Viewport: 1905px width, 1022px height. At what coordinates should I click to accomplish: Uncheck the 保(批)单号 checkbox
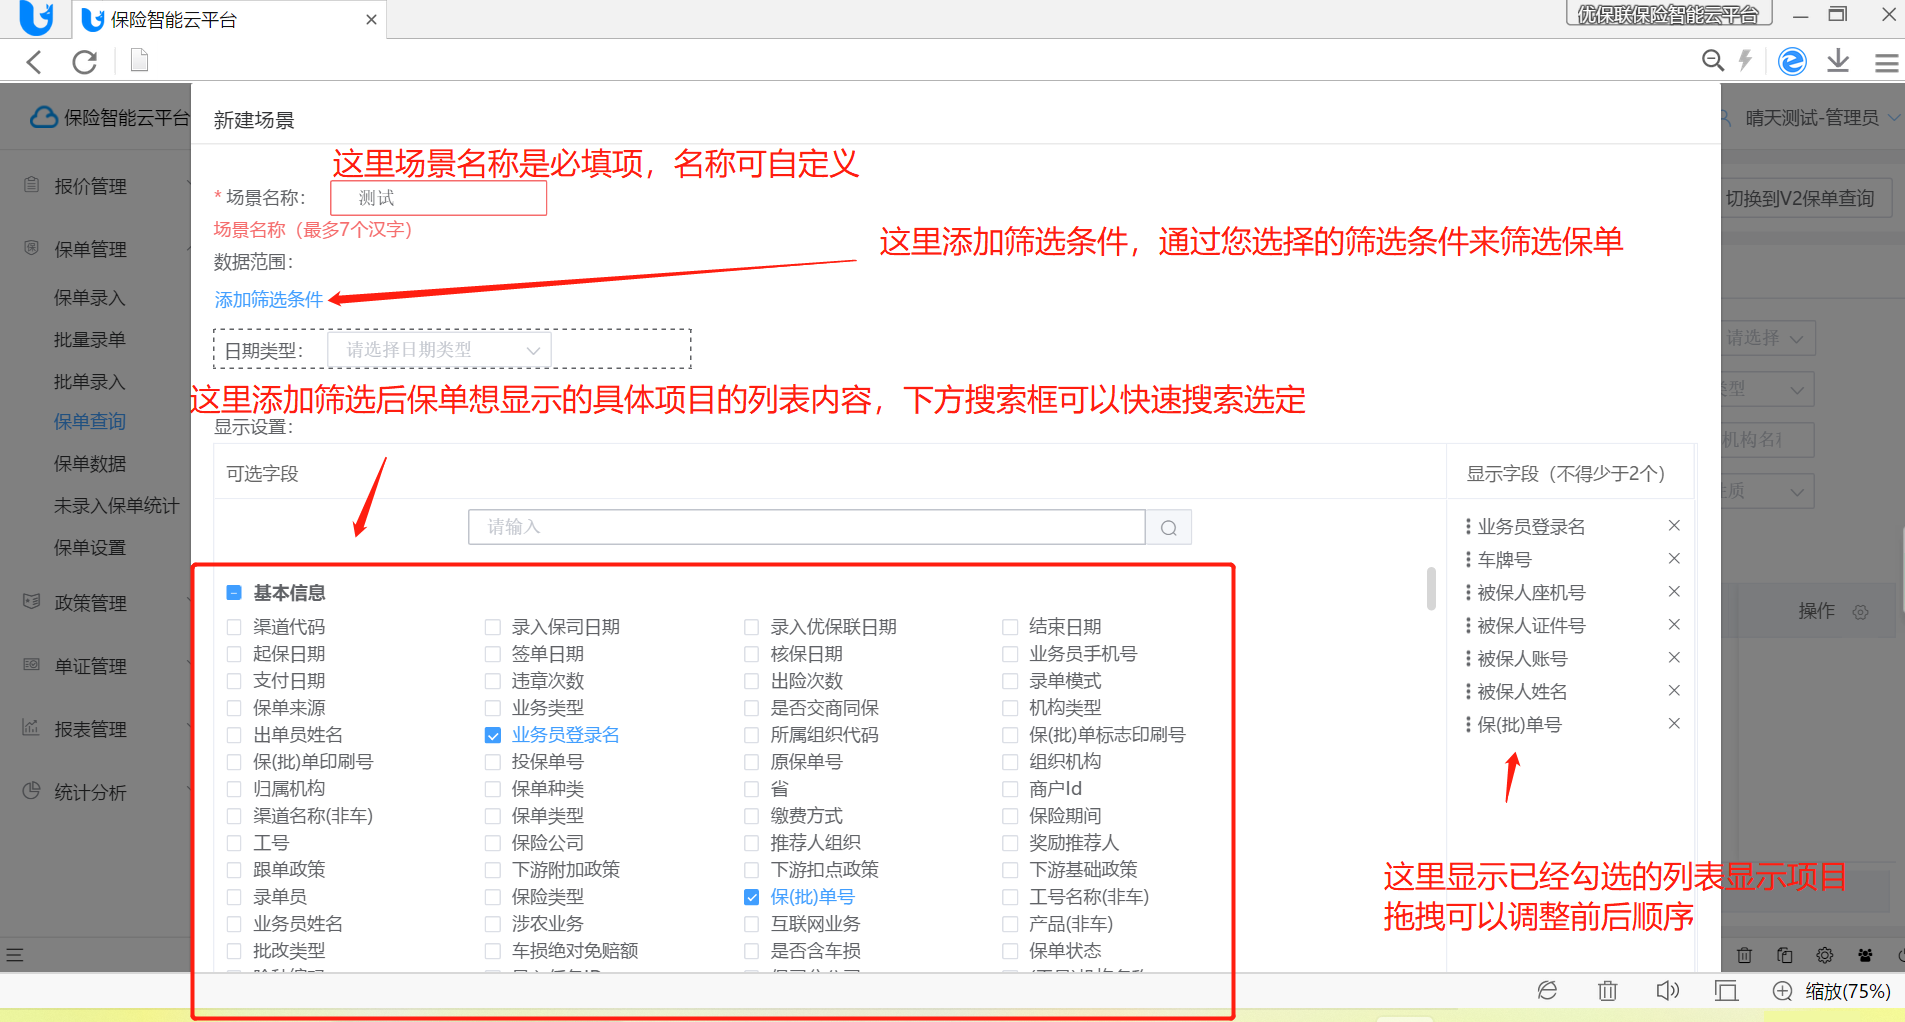pos(752,897)
